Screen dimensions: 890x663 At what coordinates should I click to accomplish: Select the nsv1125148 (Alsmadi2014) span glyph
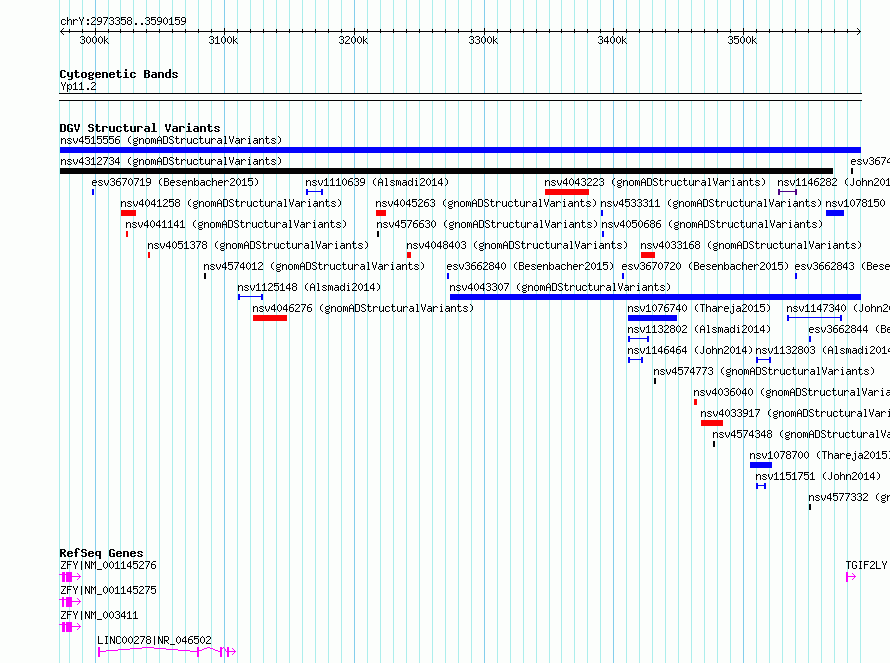click(250, 297)
